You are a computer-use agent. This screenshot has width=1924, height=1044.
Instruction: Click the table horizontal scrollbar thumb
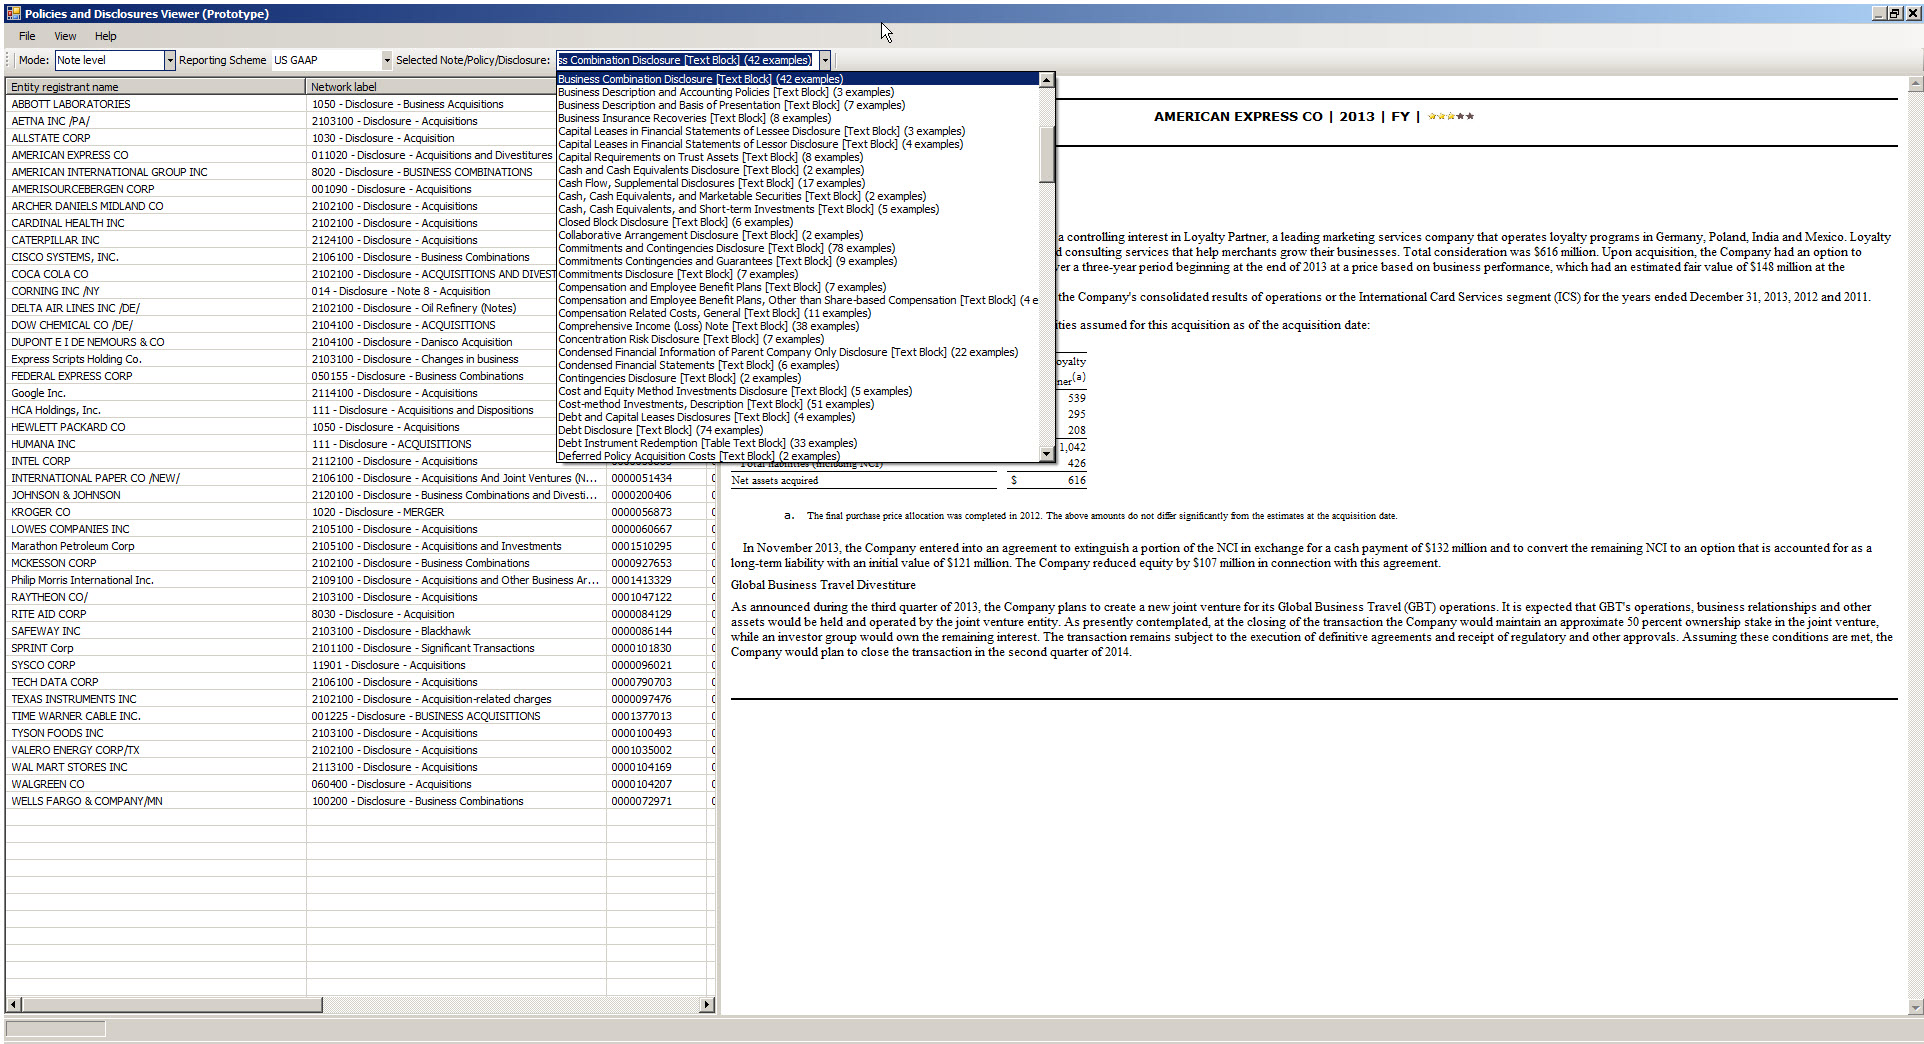(x=171, y=1004)
